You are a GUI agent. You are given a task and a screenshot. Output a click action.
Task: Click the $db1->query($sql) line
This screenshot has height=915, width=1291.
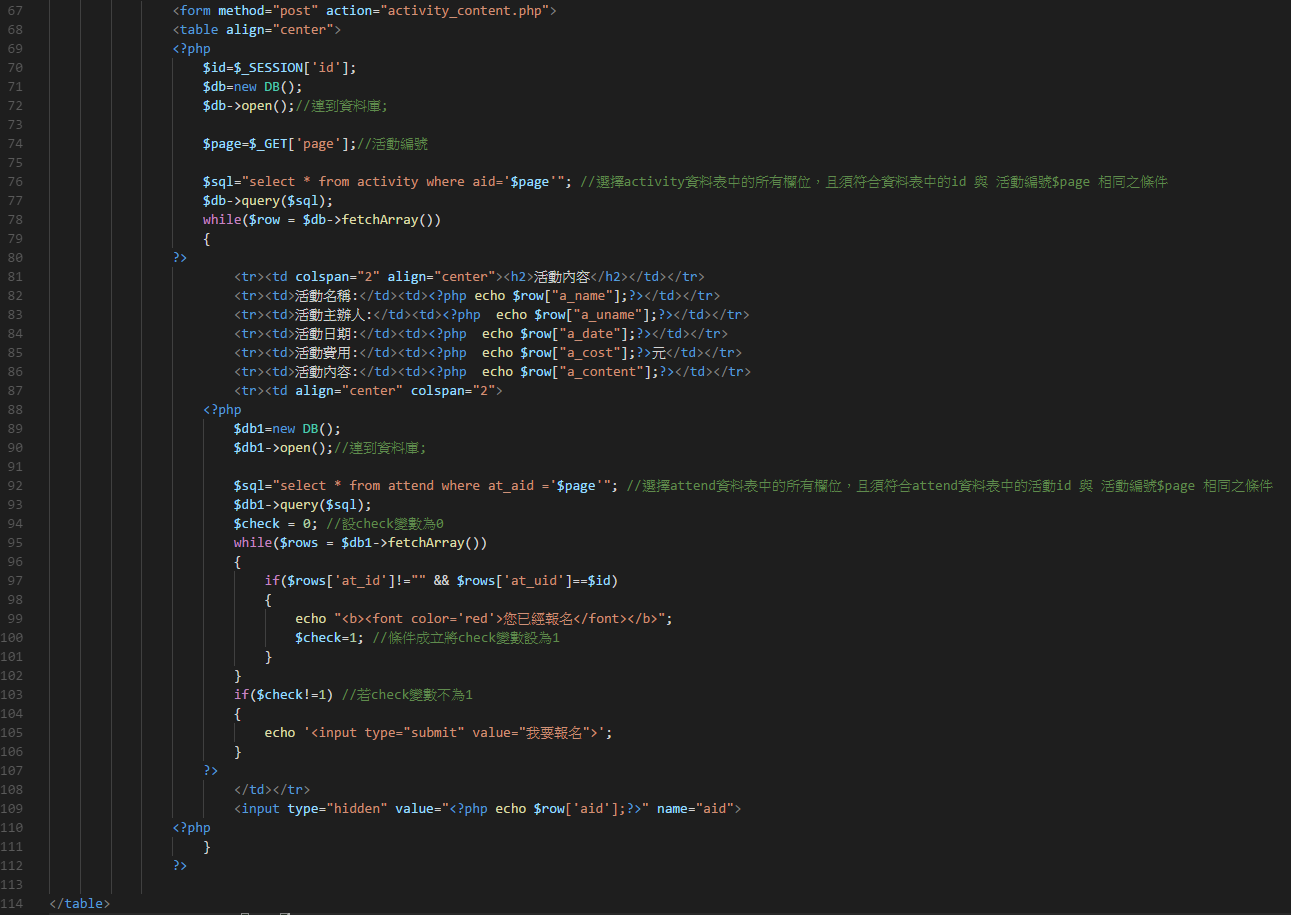tap(303, 504)
